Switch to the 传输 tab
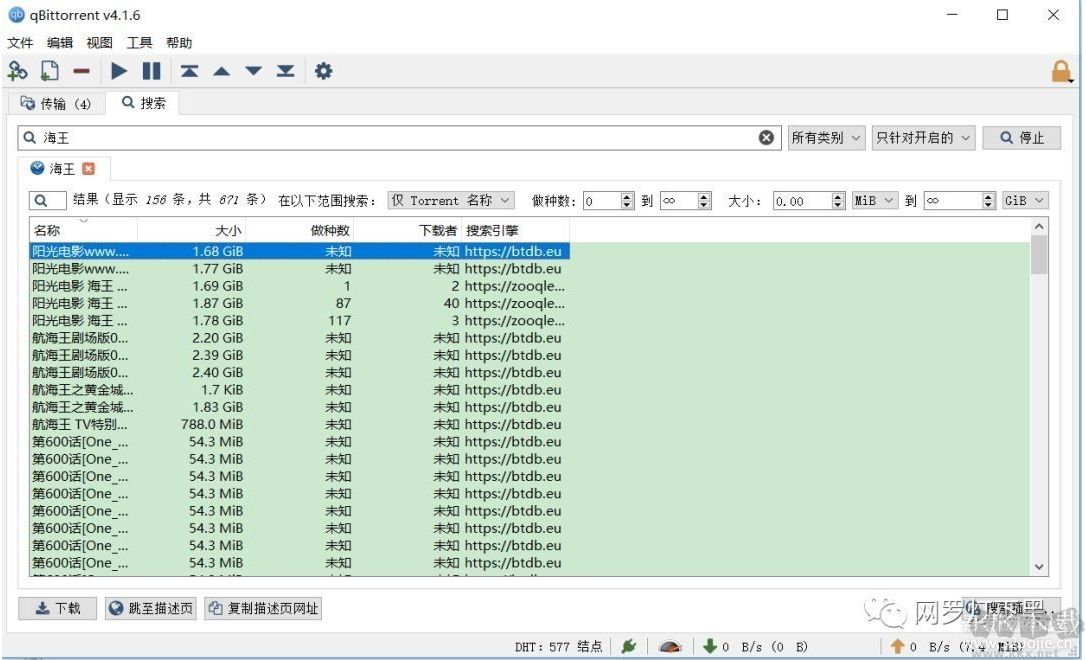 tap(57, 102)
